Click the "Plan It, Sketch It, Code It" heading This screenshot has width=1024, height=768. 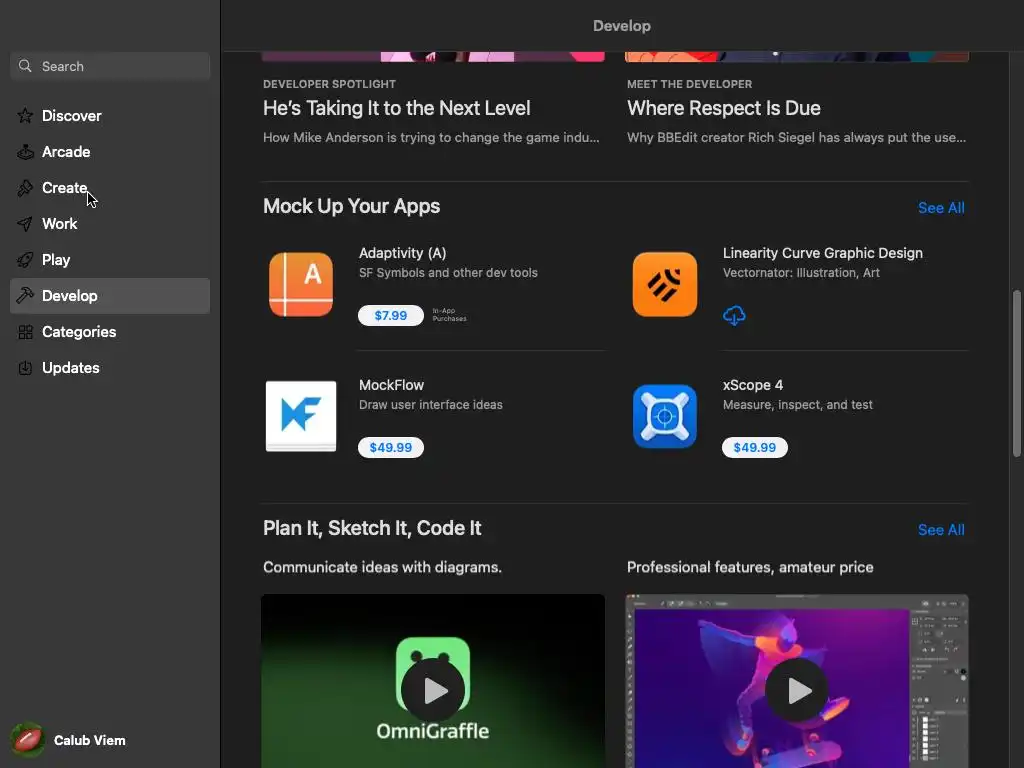pos(372,528)
